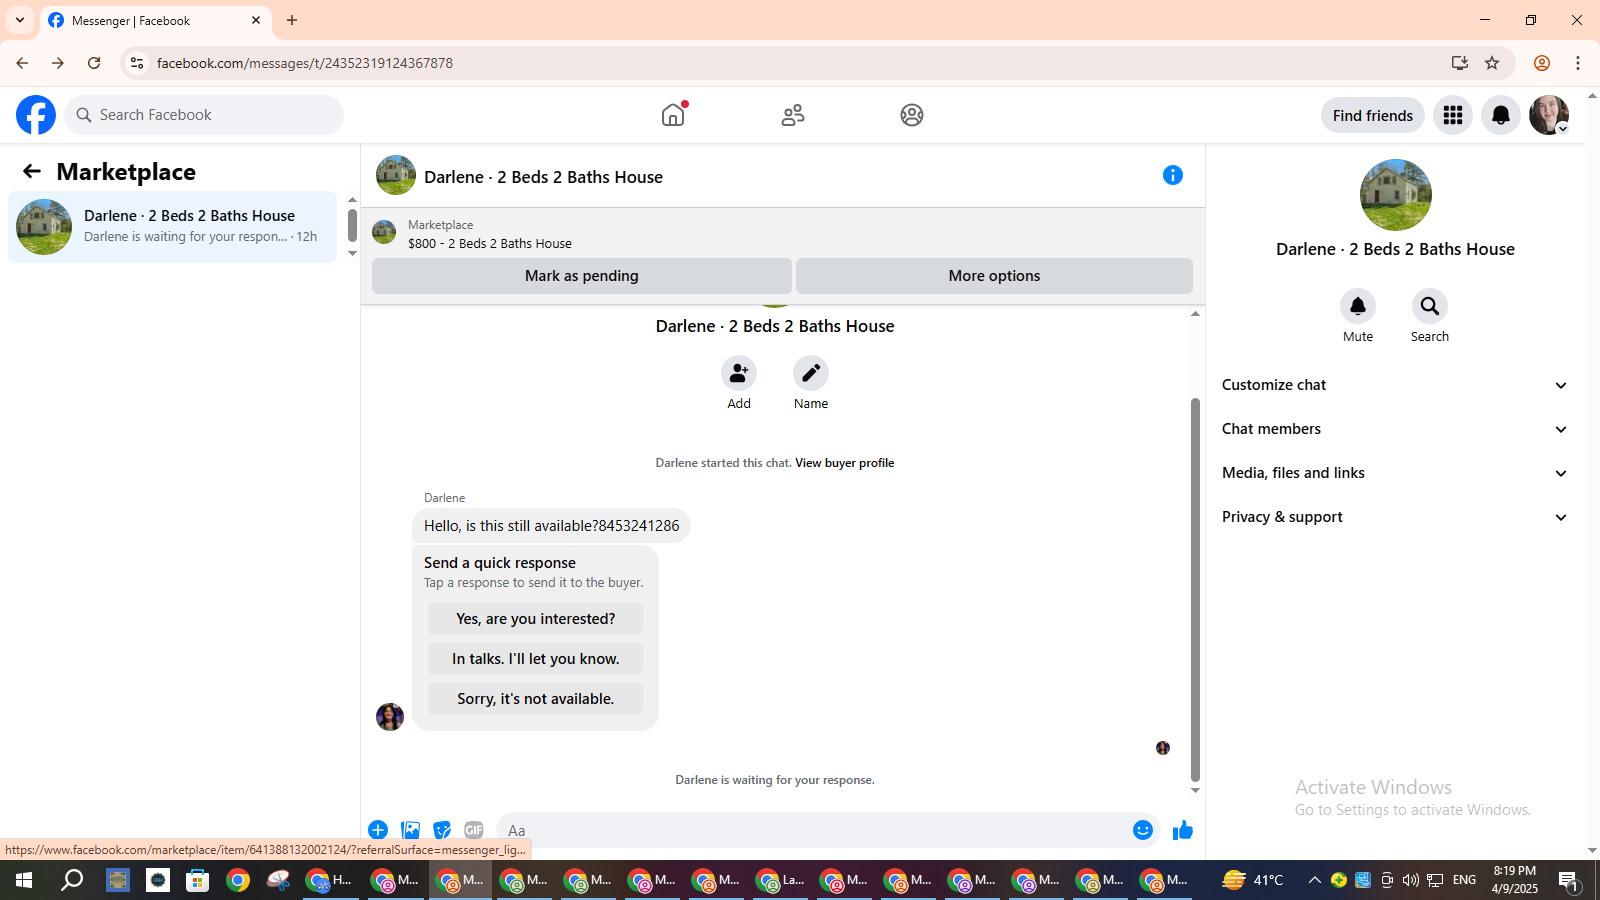This screenshot has height=900, width=1600.
Task: Search in conversation using magnifier icon
Action: (1430, 306)
